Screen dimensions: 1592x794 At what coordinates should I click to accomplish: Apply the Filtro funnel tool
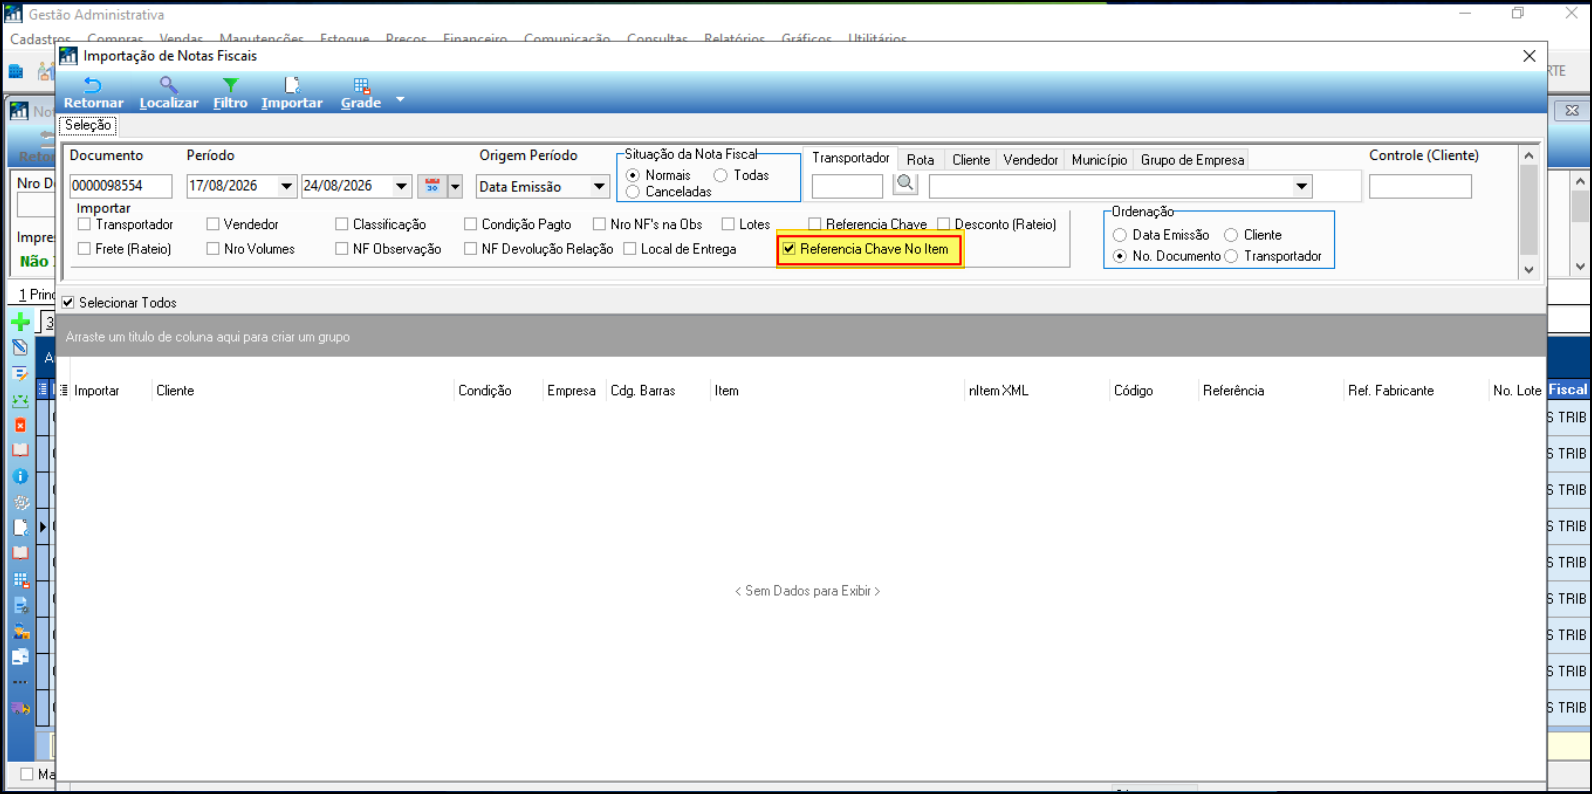tap(230, 93)
